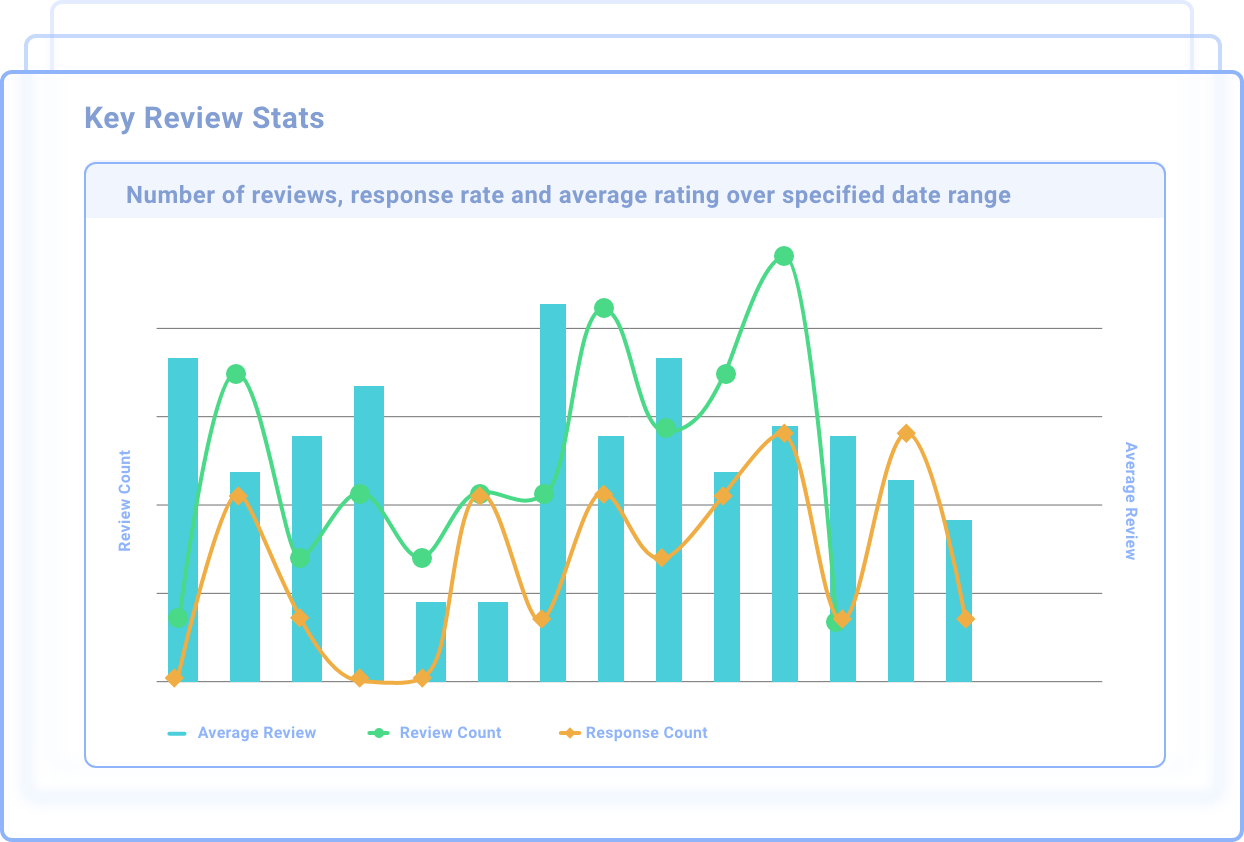Select the last orange diamond on the right
1244x842 pixels.
(x=965, y=619)
